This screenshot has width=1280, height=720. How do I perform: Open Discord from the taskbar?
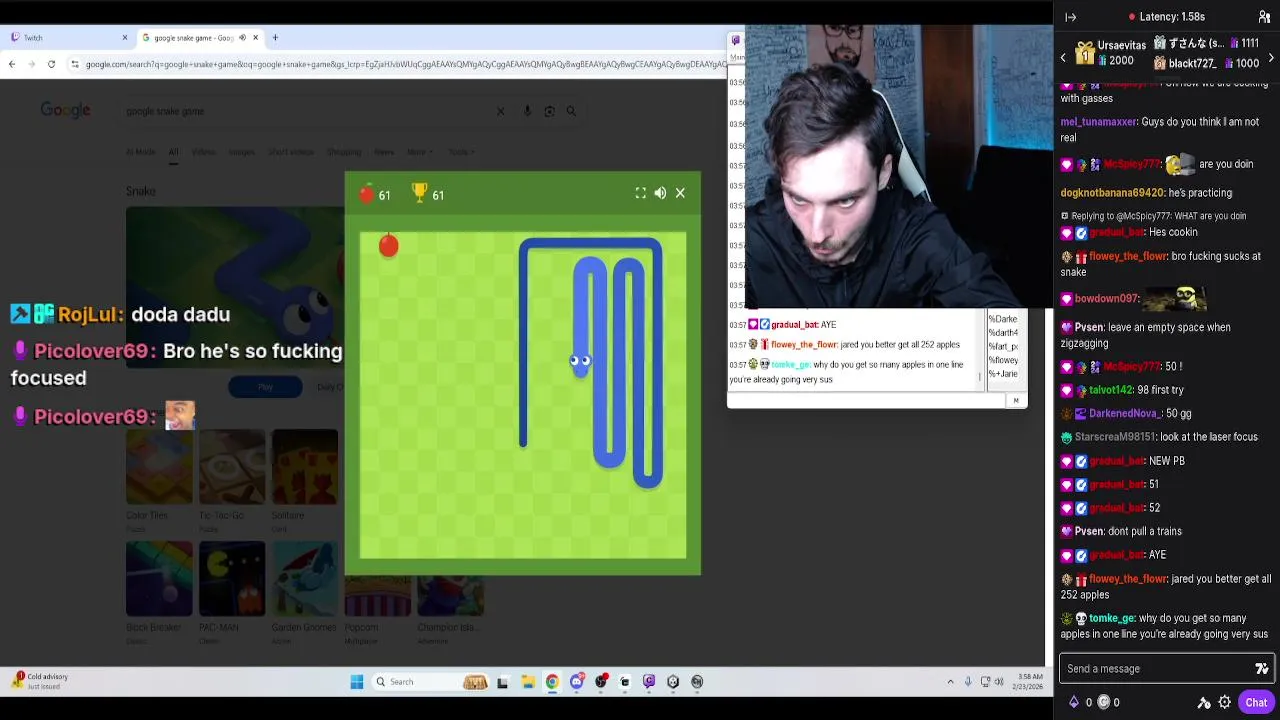click(x=576, y=682)
